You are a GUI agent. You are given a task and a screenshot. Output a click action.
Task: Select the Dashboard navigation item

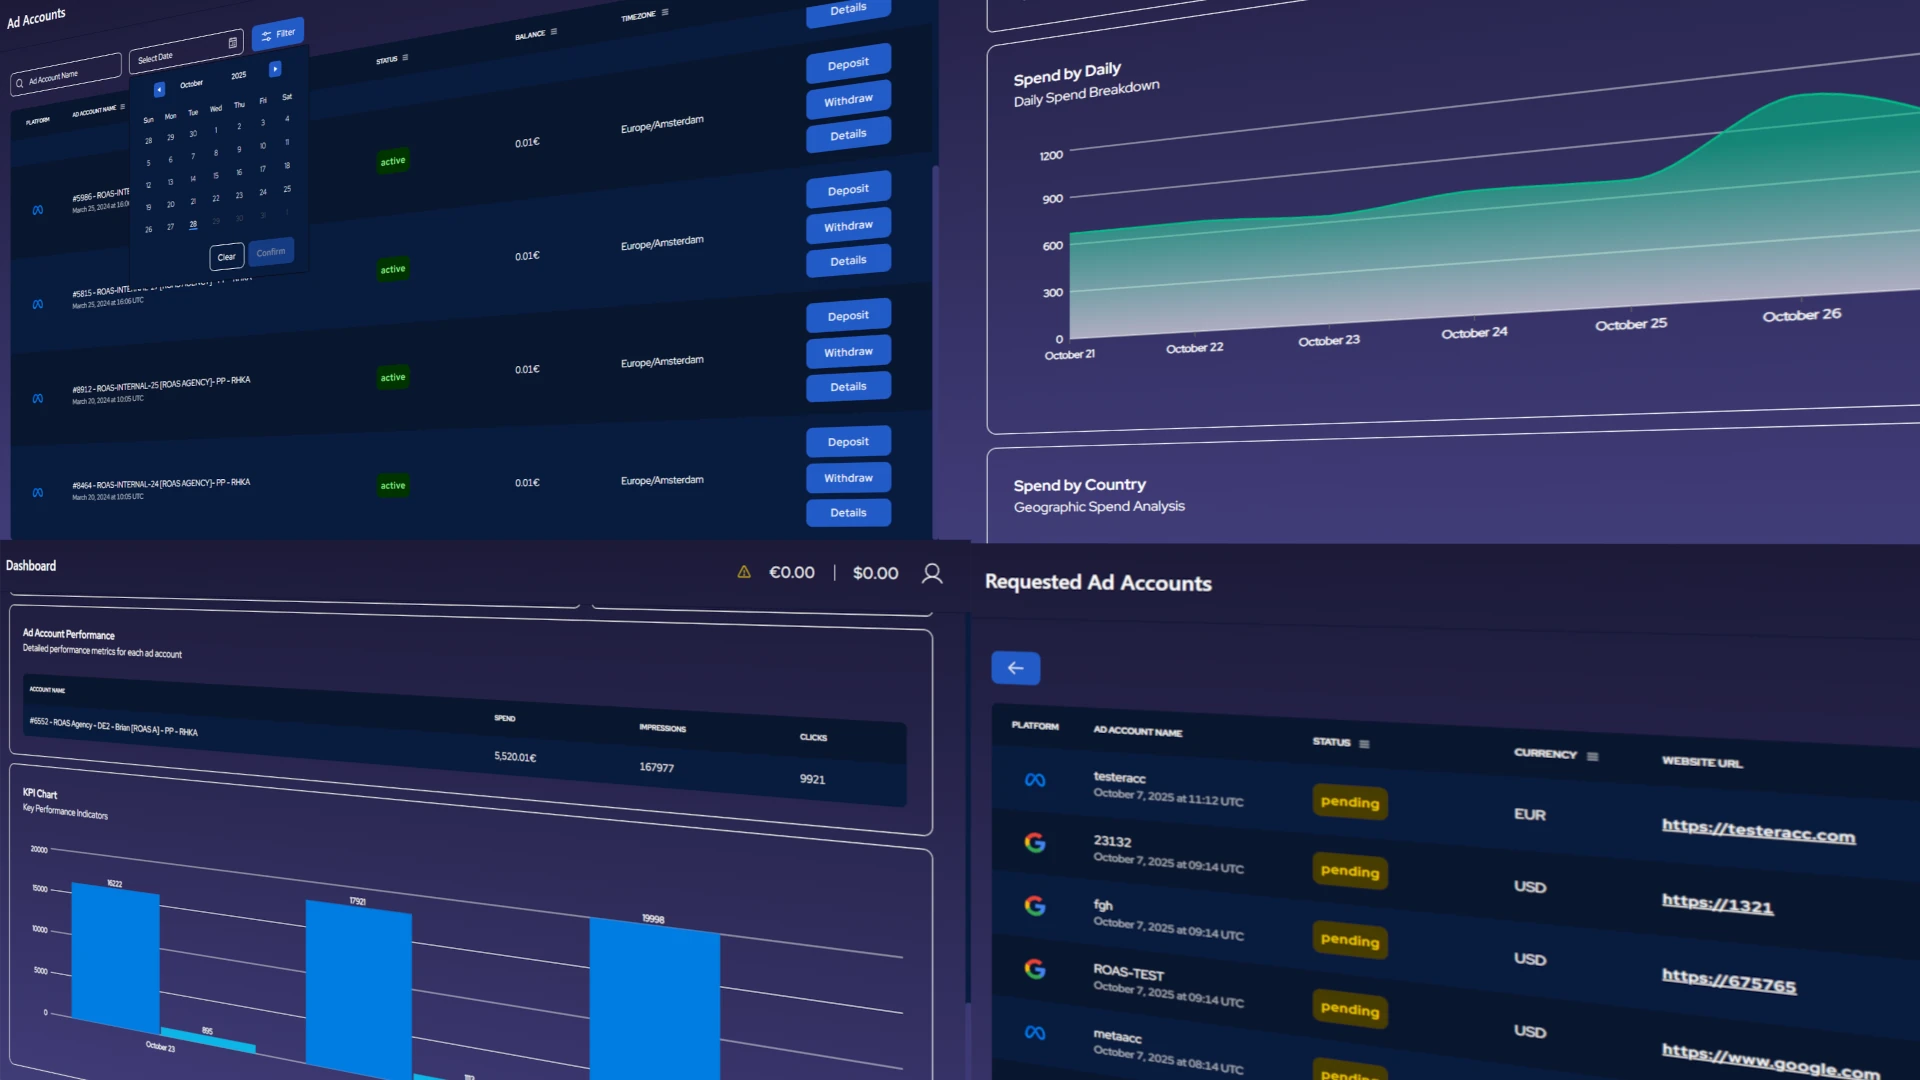31,565
